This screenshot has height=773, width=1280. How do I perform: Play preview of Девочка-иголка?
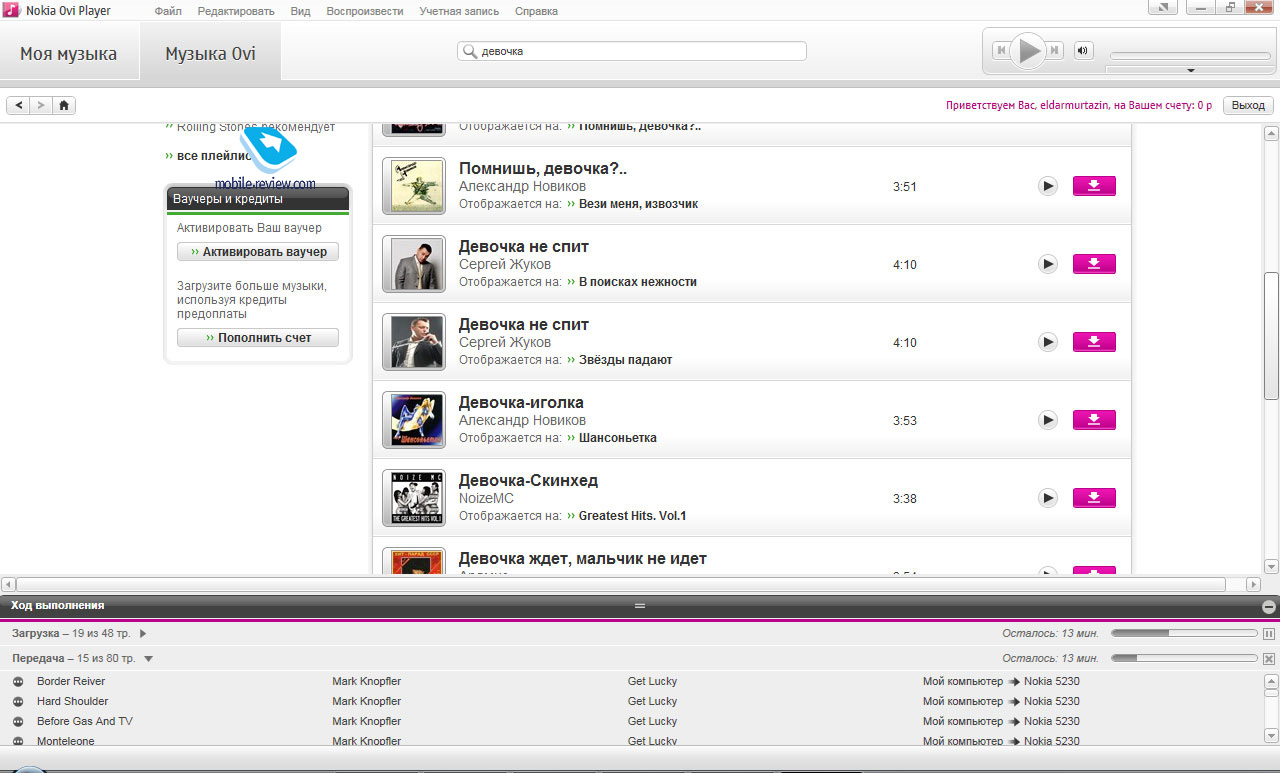[x=1047, y=420]
